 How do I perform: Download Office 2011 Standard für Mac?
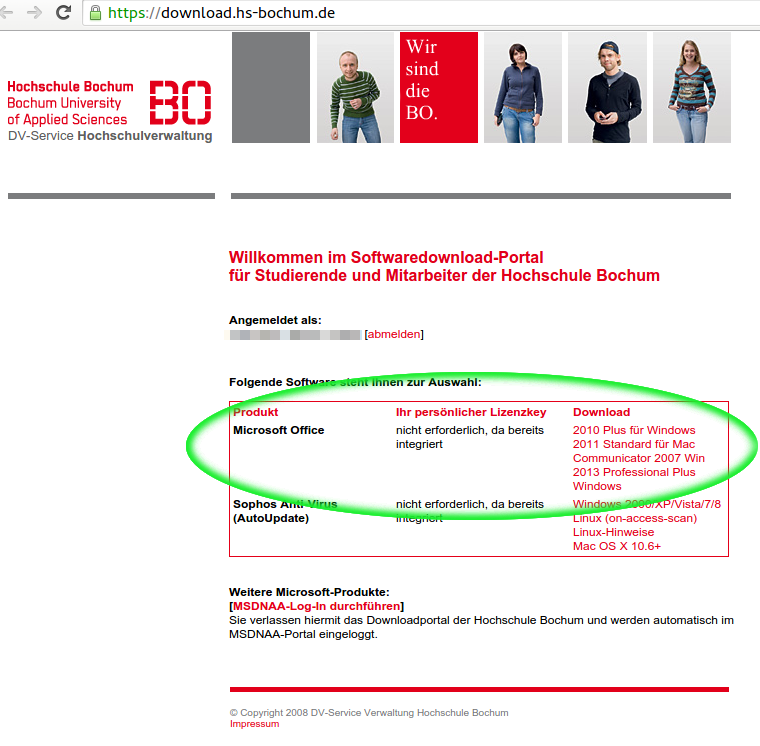tap(633, 444)
